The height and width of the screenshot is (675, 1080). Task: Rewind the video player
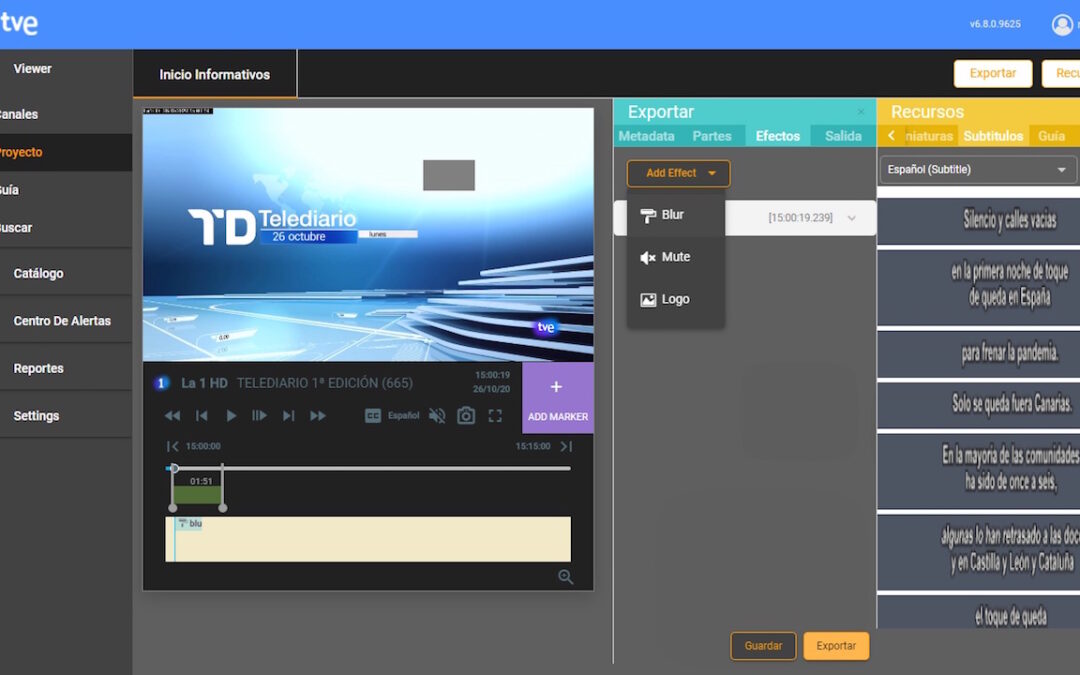(172, 415)
